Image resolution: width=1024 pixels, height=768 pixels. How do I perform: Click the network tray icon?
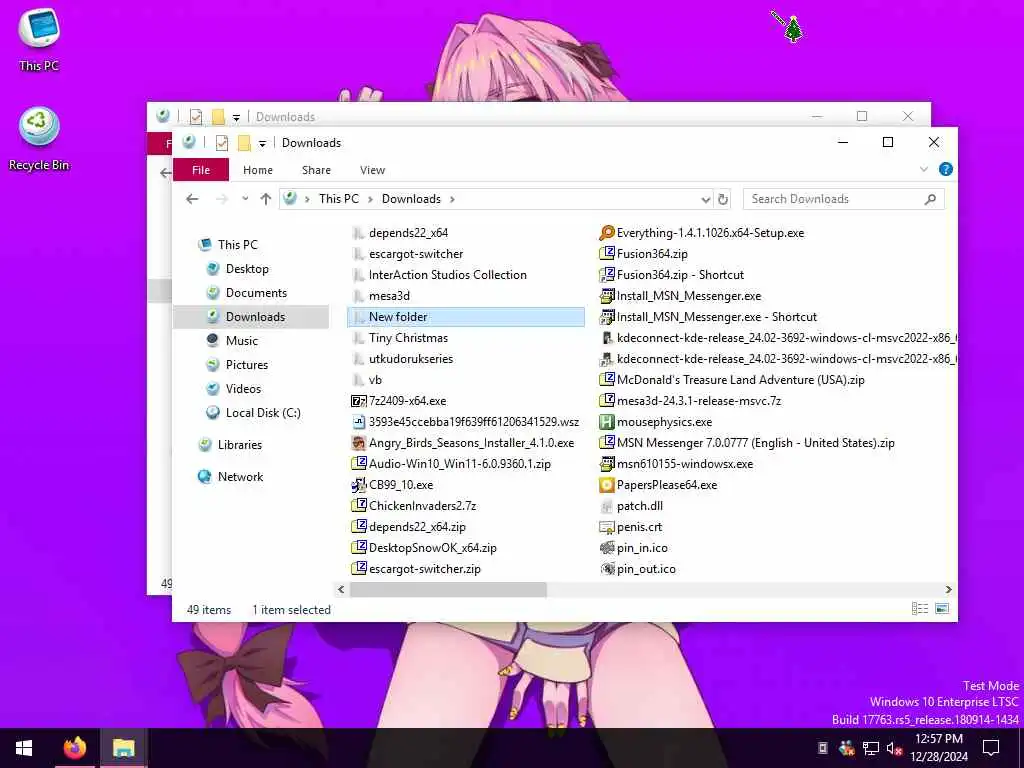871,748
